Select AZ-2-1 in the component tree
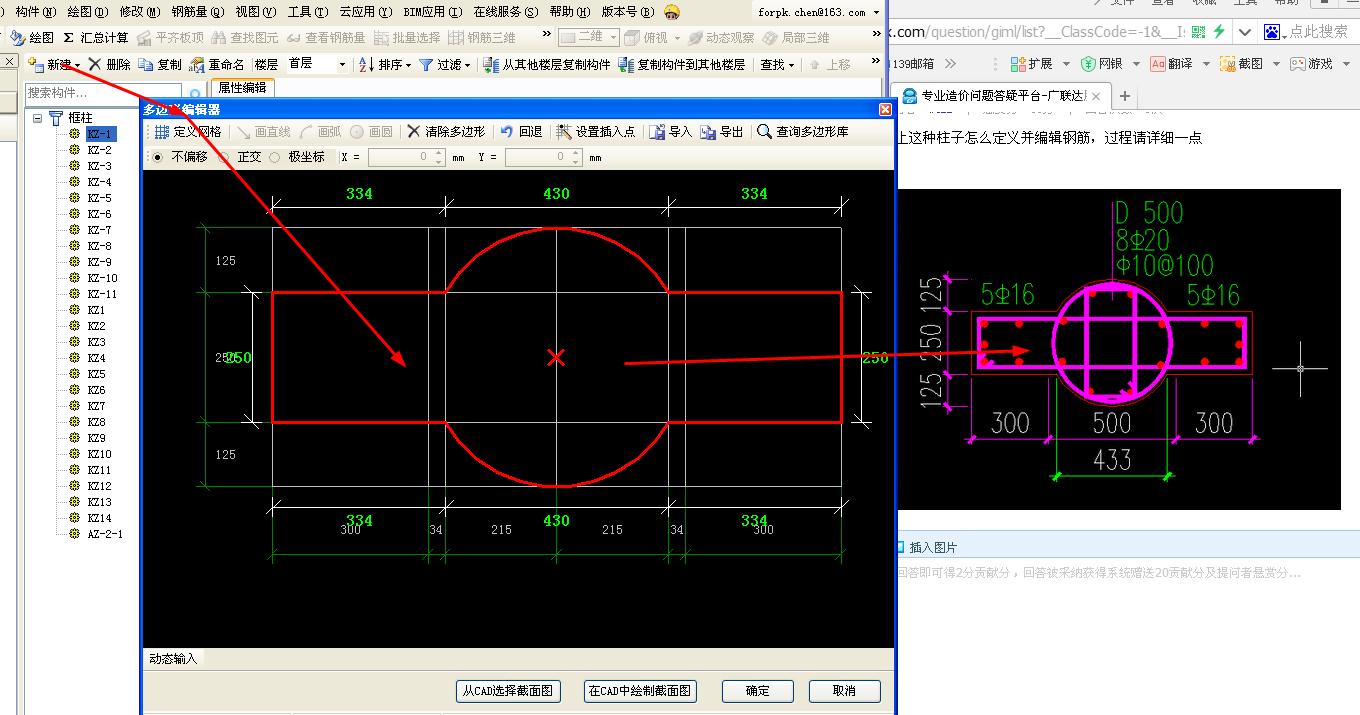Screen dimensions: 1360x715 pyautogui.click(x=105, y=534)
